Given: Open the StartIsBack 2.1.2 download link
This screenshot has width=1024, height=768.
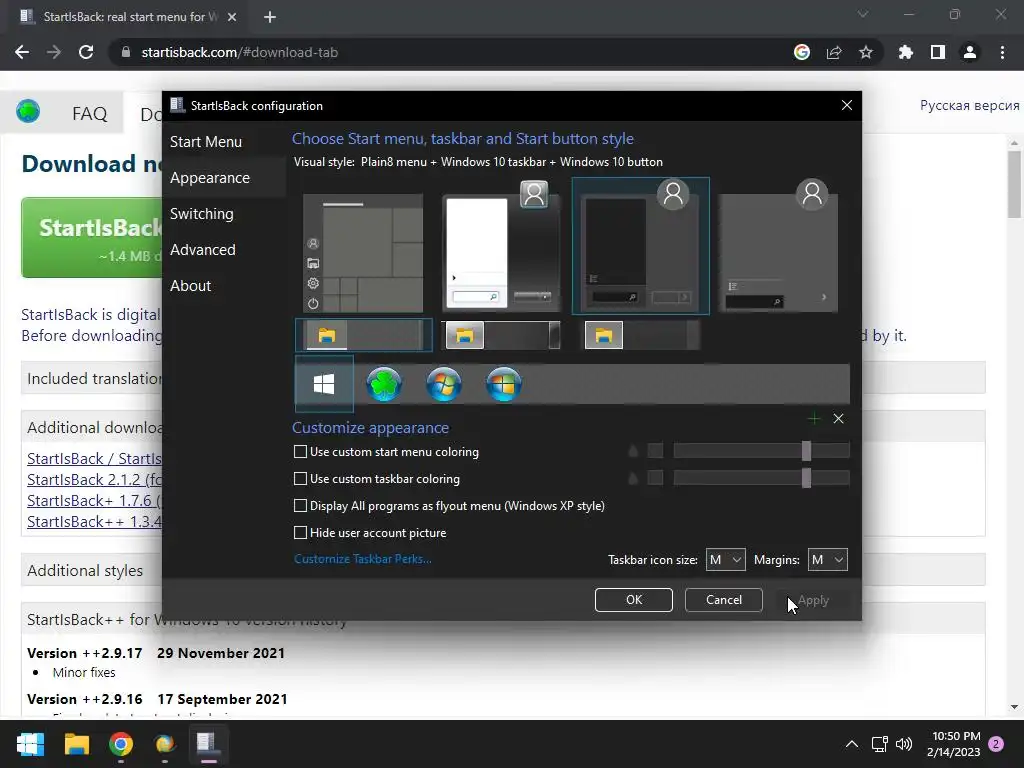Looking at the screenshot, I should click(95, 479).
